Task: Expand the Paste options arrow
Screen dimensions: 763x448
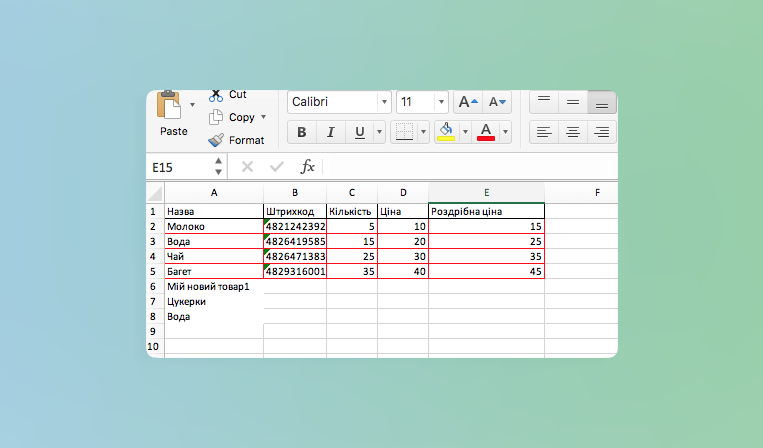Action: (192, 103)
